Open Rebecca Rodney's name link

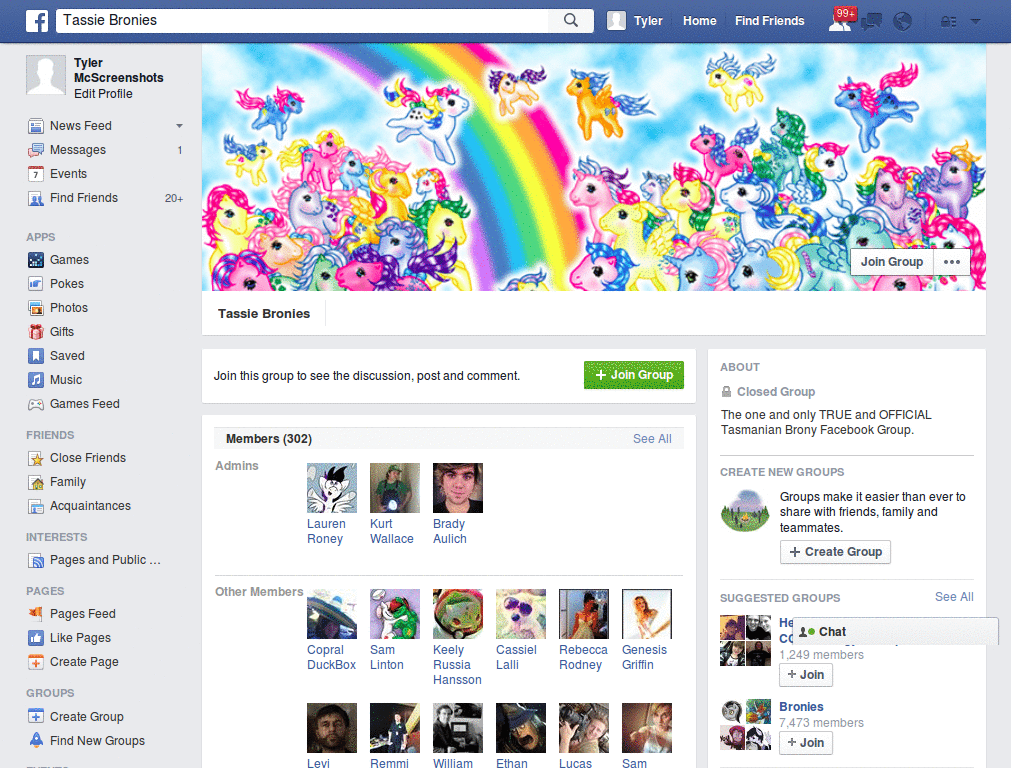coord(583,658)
